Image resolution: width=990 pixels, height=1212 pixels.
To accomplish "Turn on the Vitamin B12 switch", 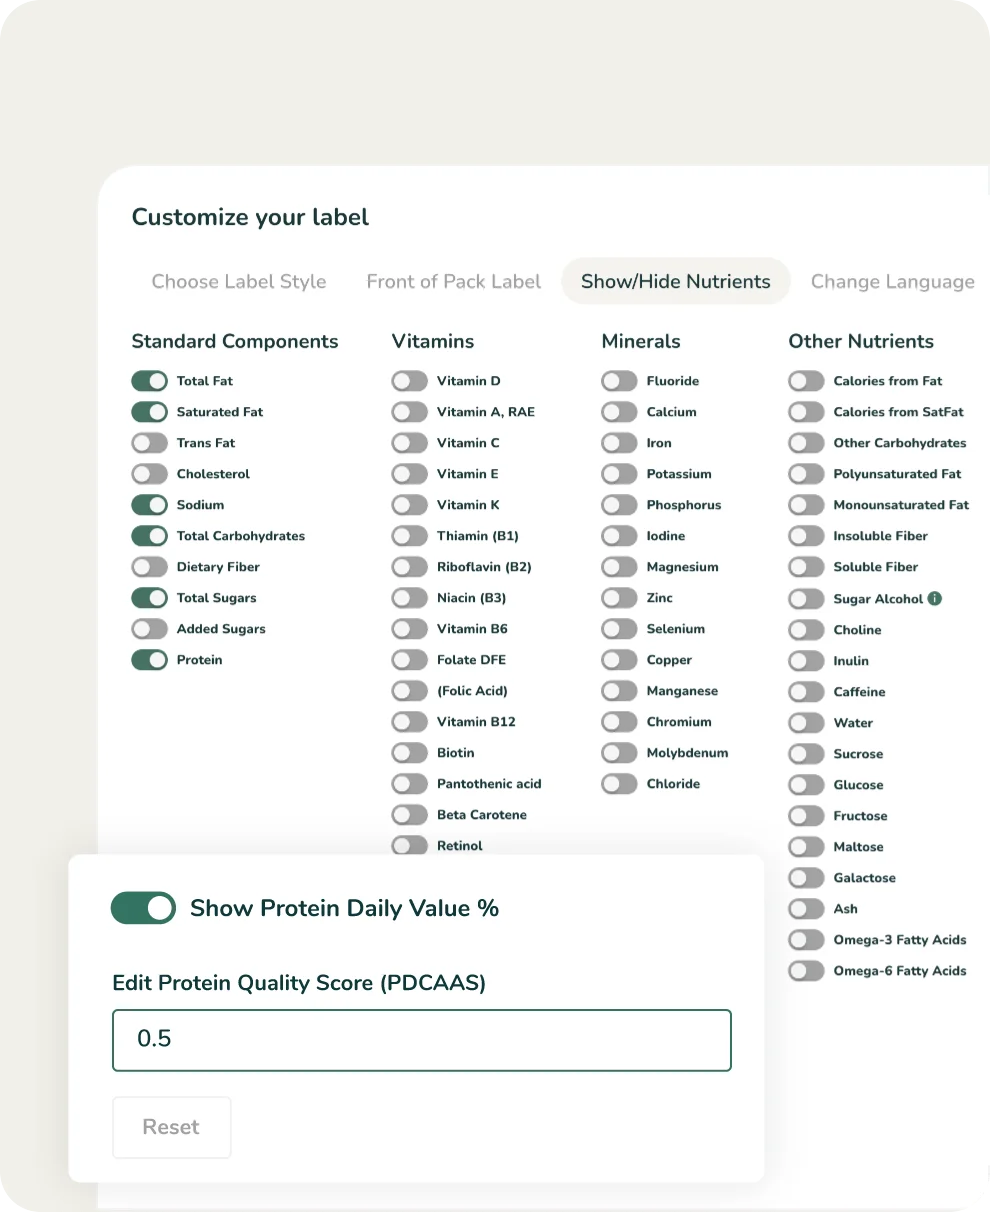I will 409,722.
